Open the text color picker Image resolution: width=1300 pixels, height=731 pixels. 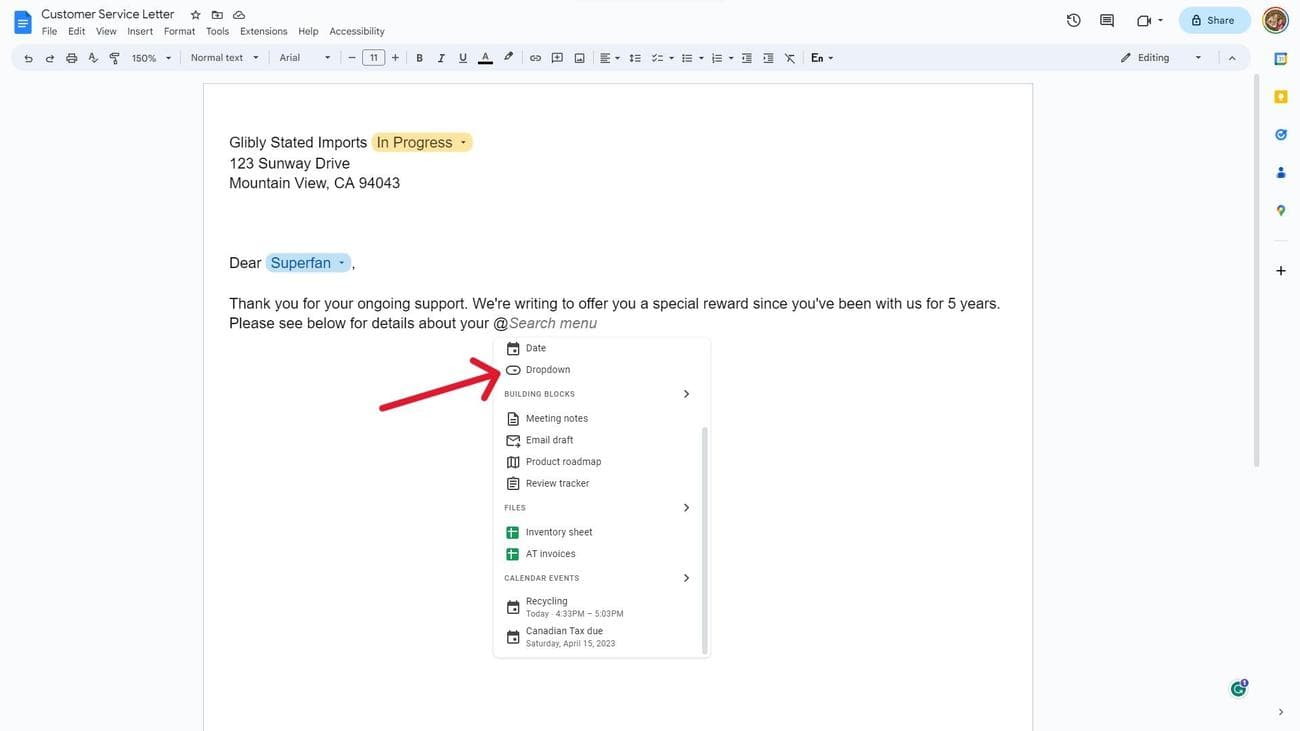485,58
